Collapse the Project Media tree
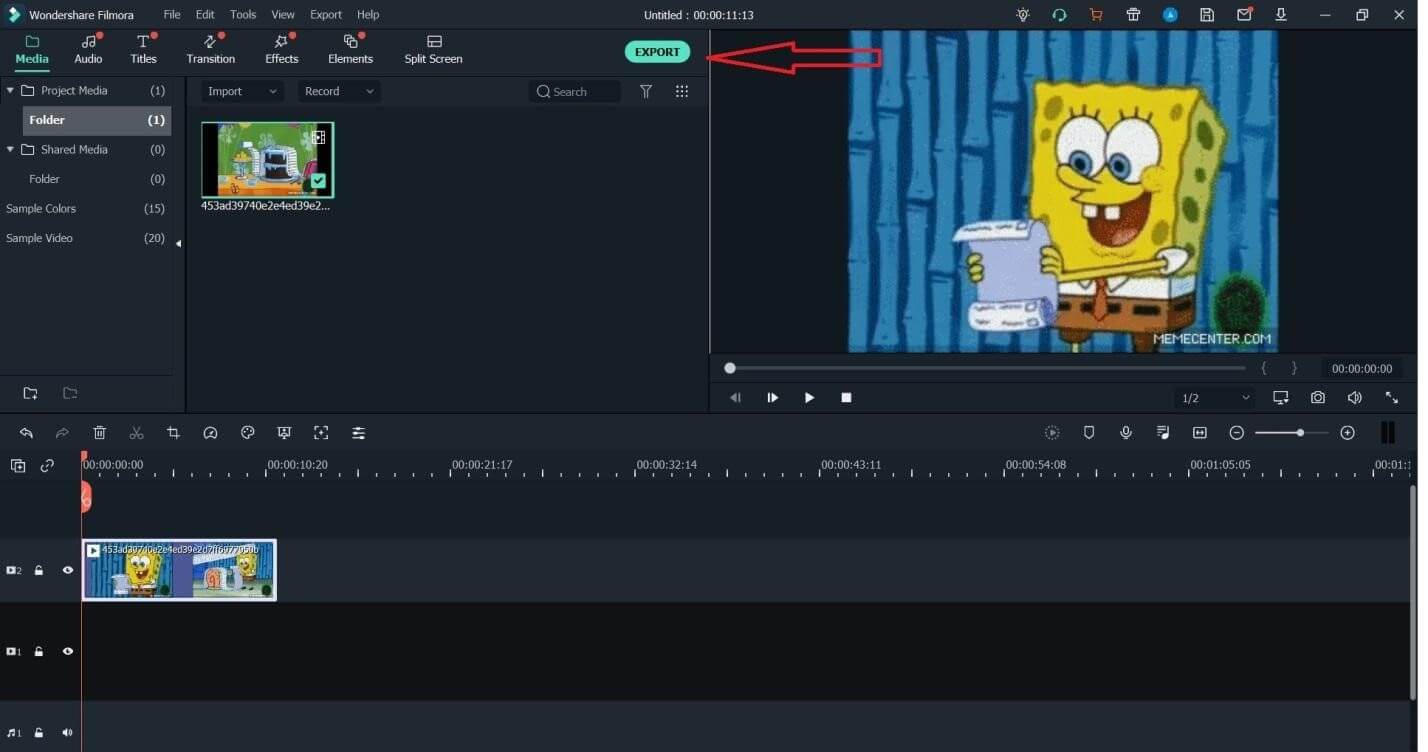1428x752 pixels. (10, 90)
